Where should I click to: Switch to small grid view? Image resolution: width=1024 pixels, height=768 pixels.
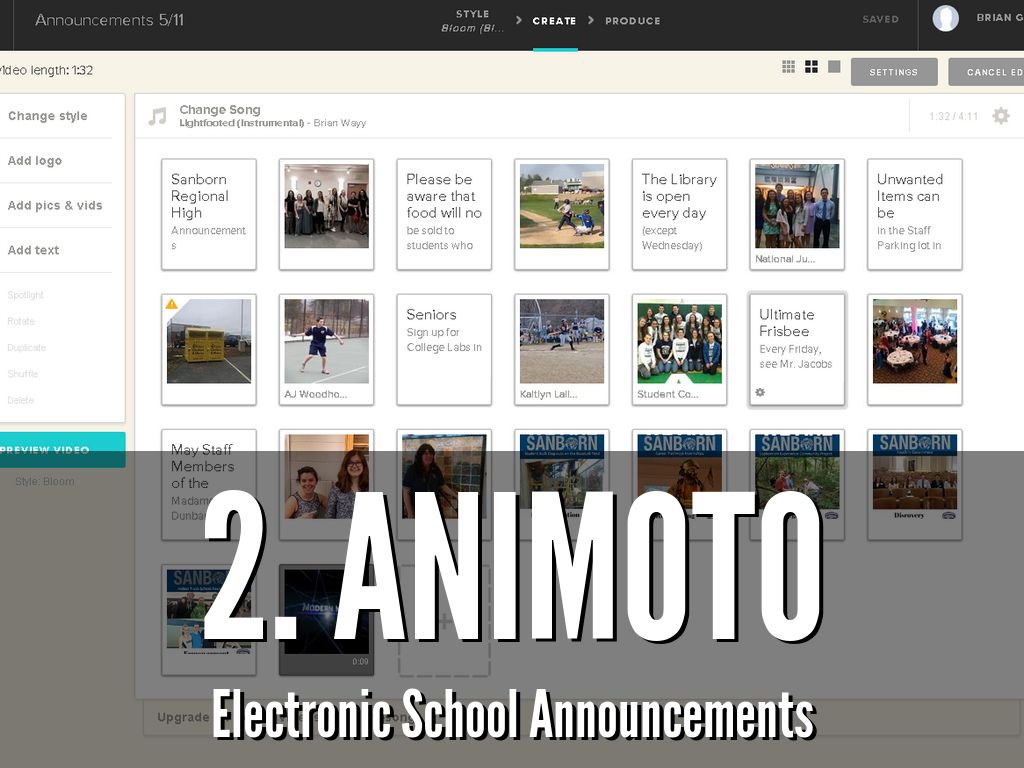788,67
